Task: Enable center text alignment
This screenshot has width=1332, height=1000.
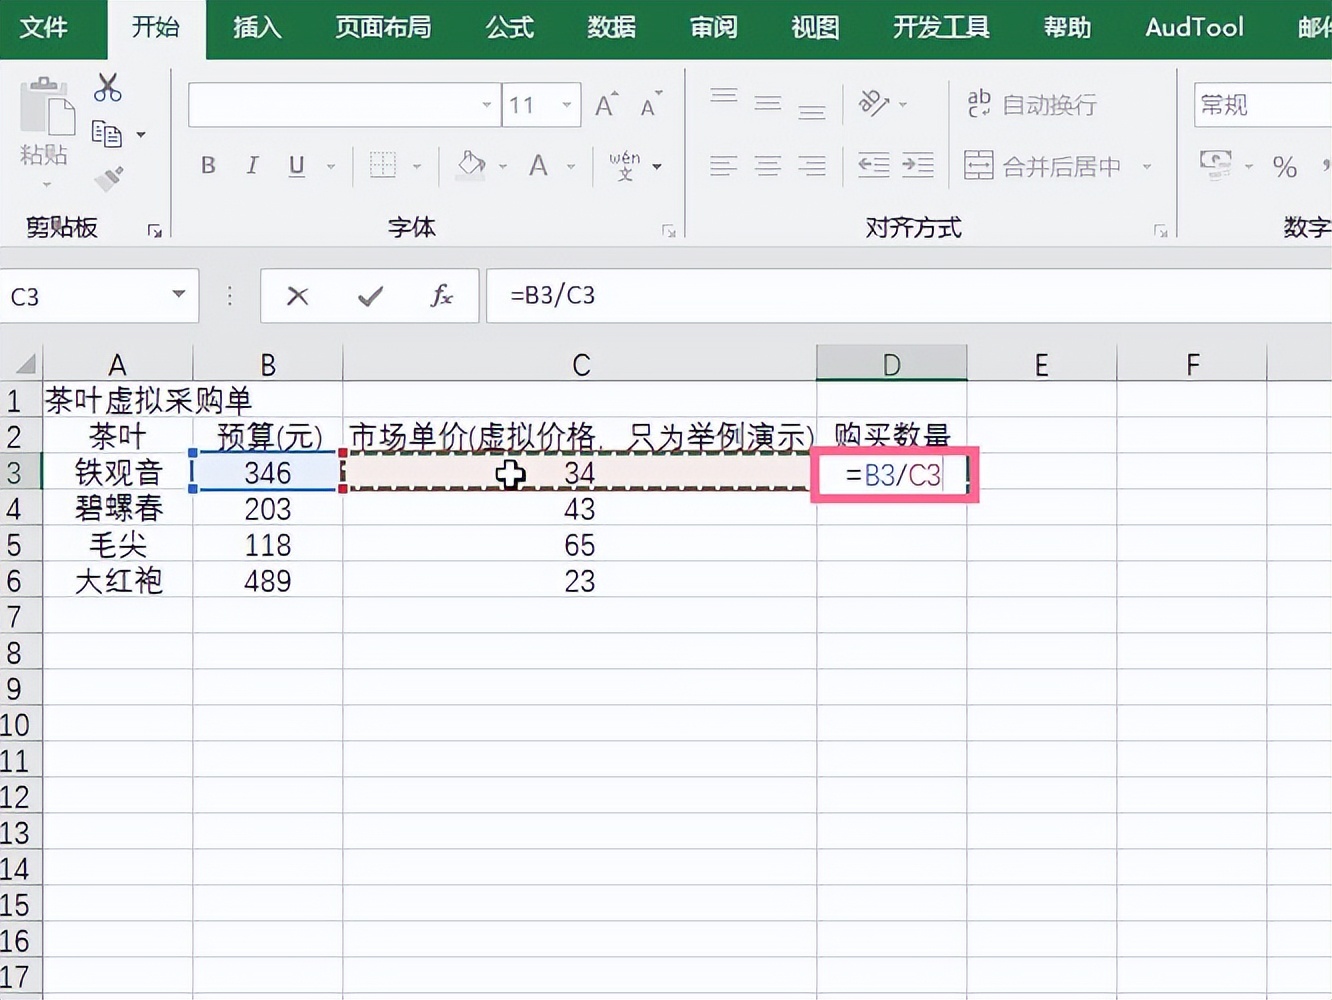Action: coord(767,166)
